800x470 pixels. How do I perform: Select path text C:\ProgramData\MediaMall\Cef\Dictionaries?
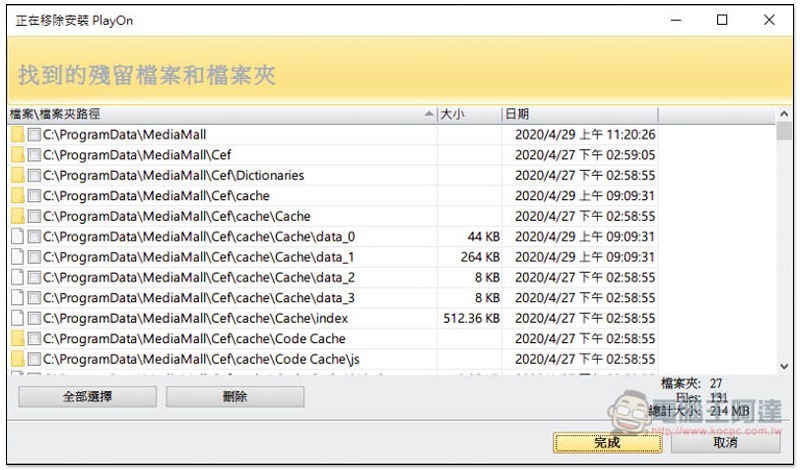click(173, 176)
